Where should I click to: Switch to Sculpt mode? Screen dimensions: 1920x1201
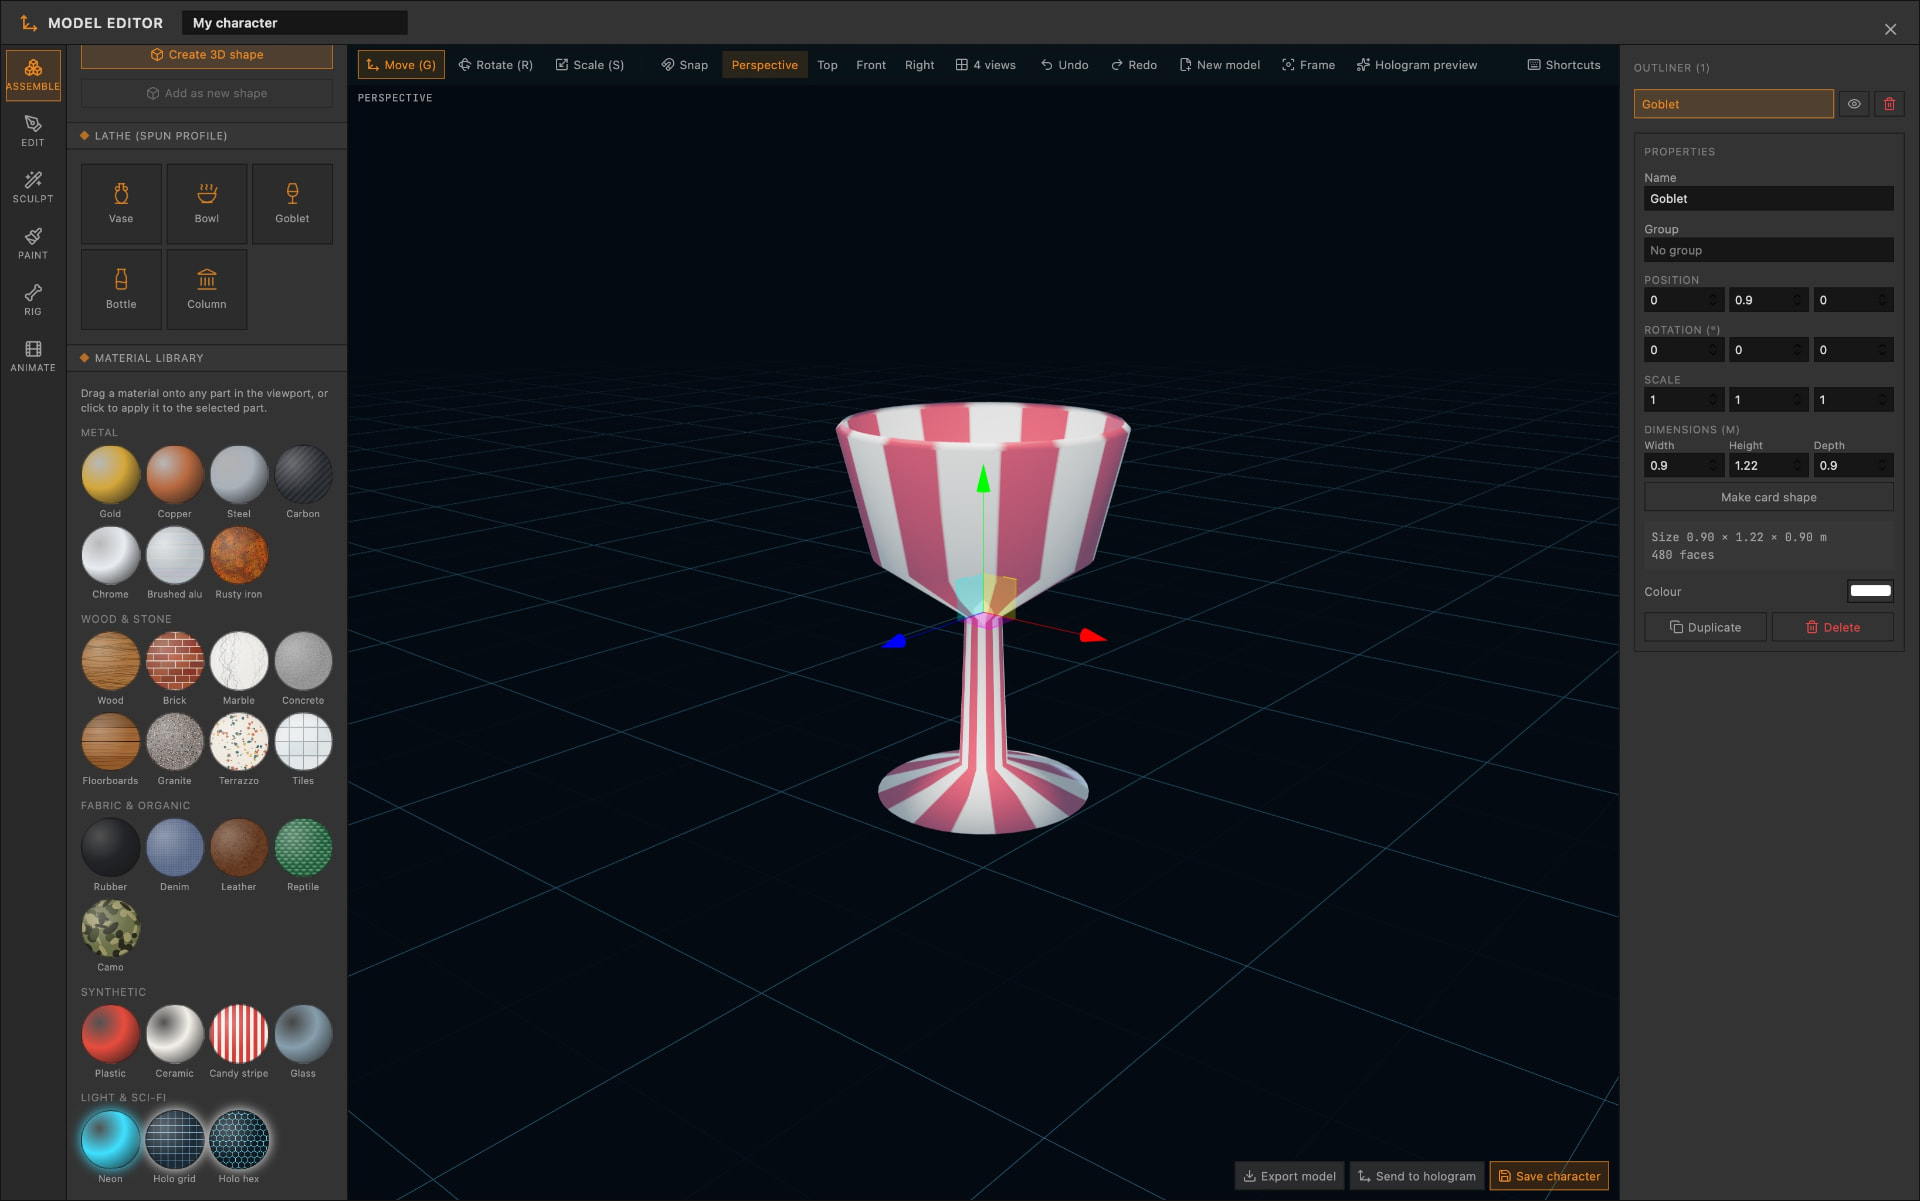coord(33,187)
